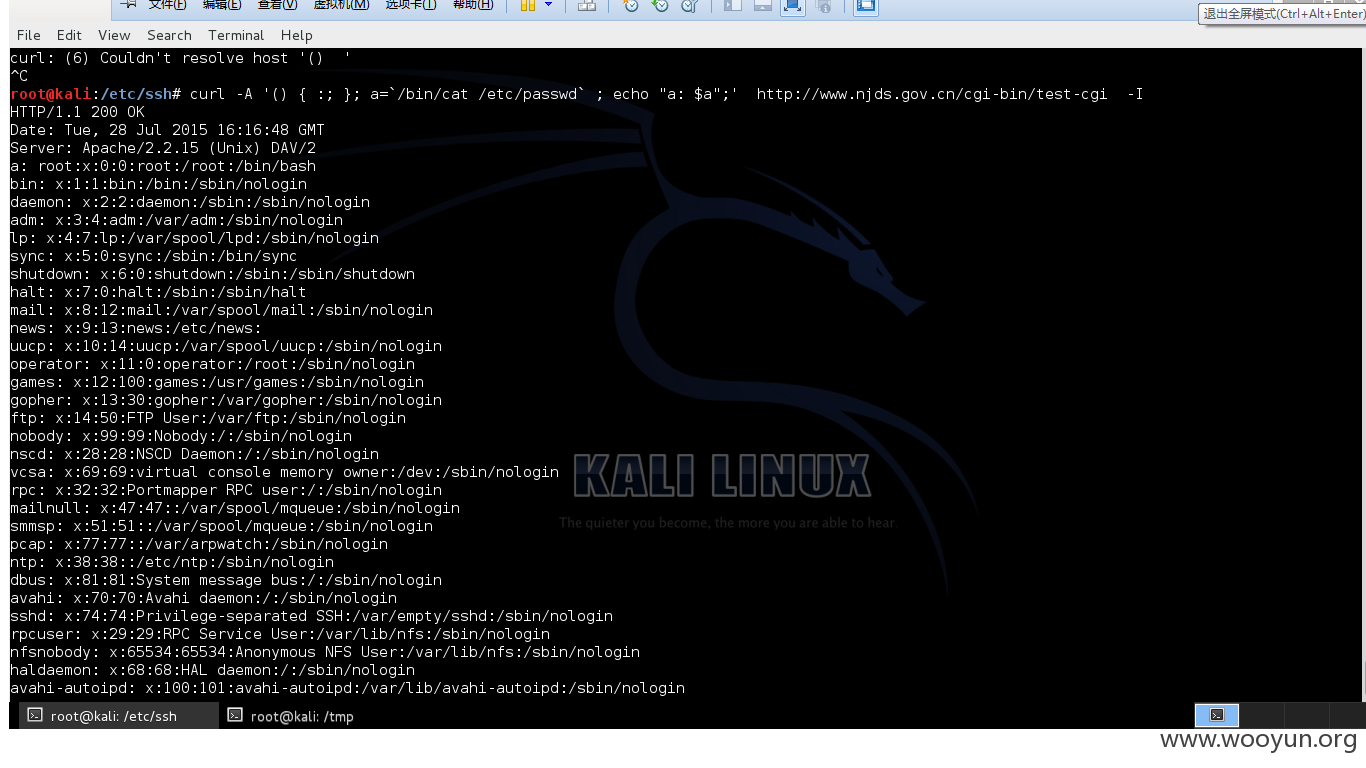Toggle the thumbnail bar icon
The width and height of the screenshot is (1366, 768).
(763, 6)
